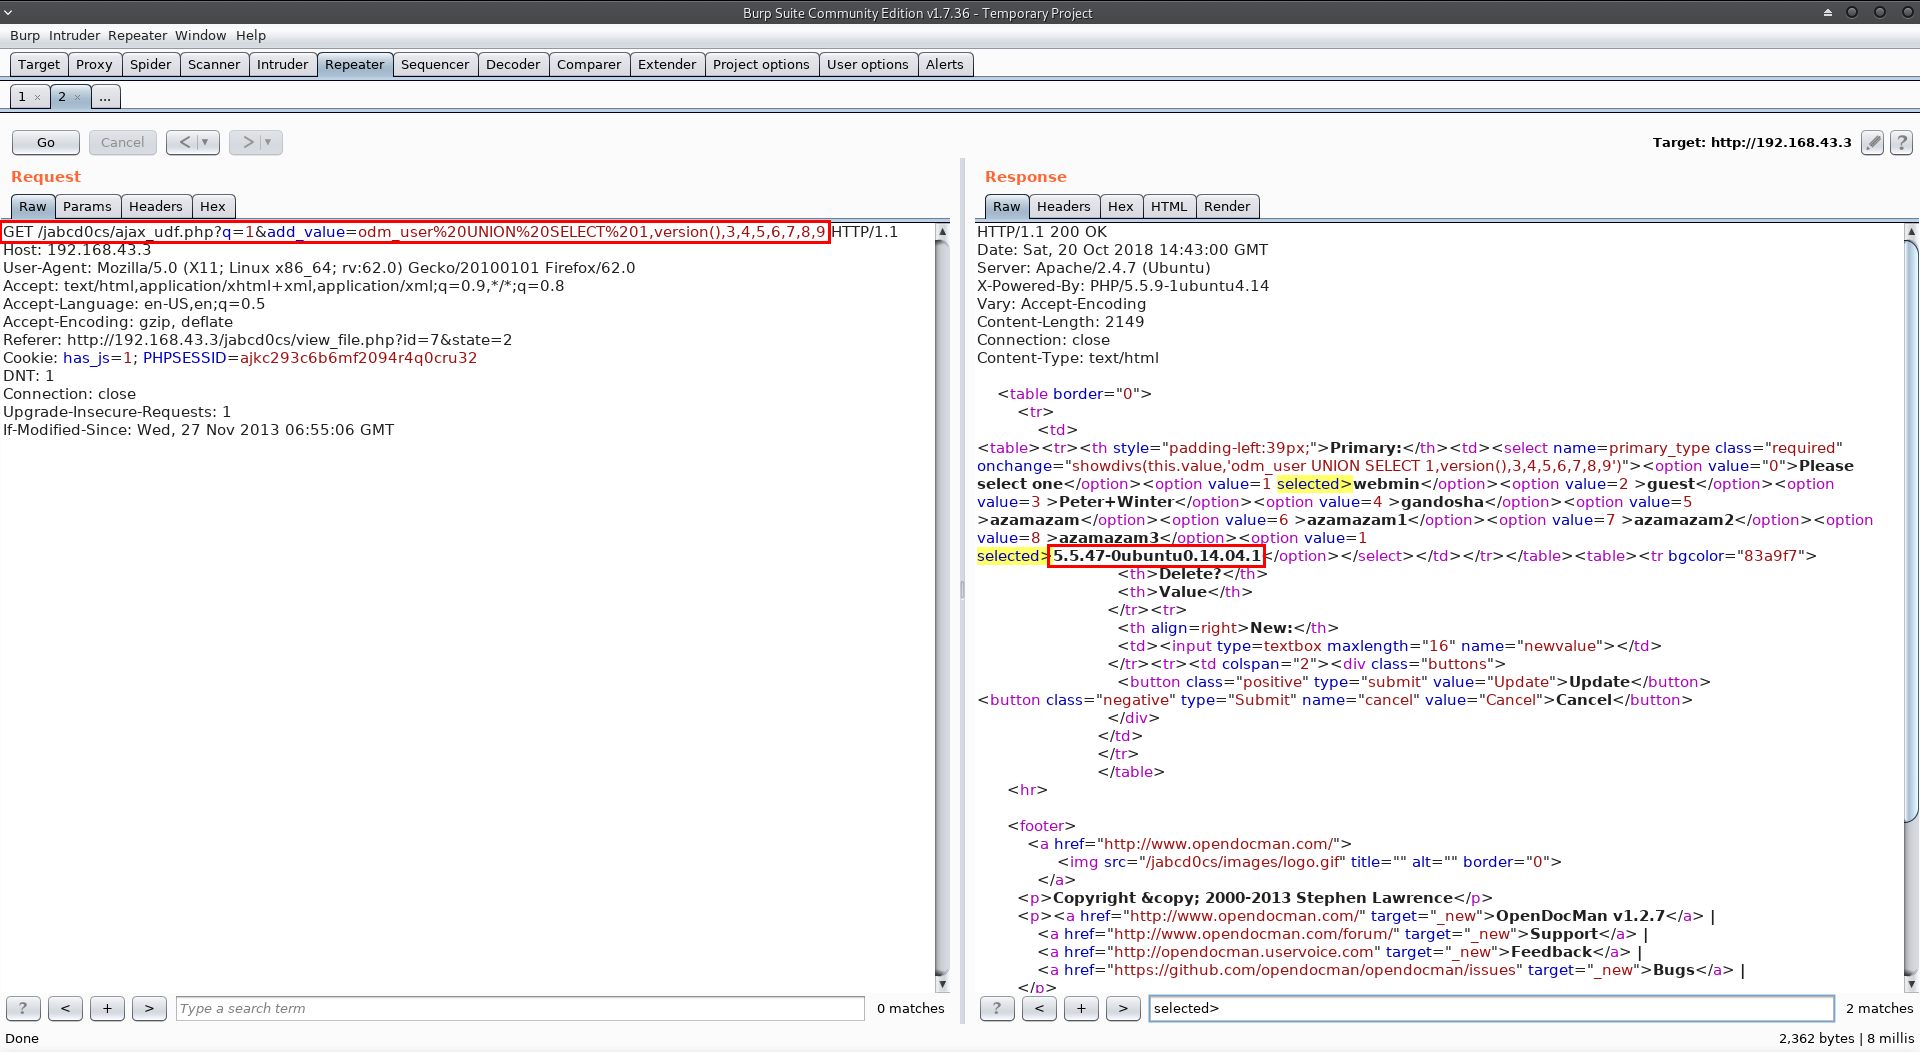Show response Headers view
This screenshot has width=1920, height=1052.
pyautogui.click(x=1064, y=206)
